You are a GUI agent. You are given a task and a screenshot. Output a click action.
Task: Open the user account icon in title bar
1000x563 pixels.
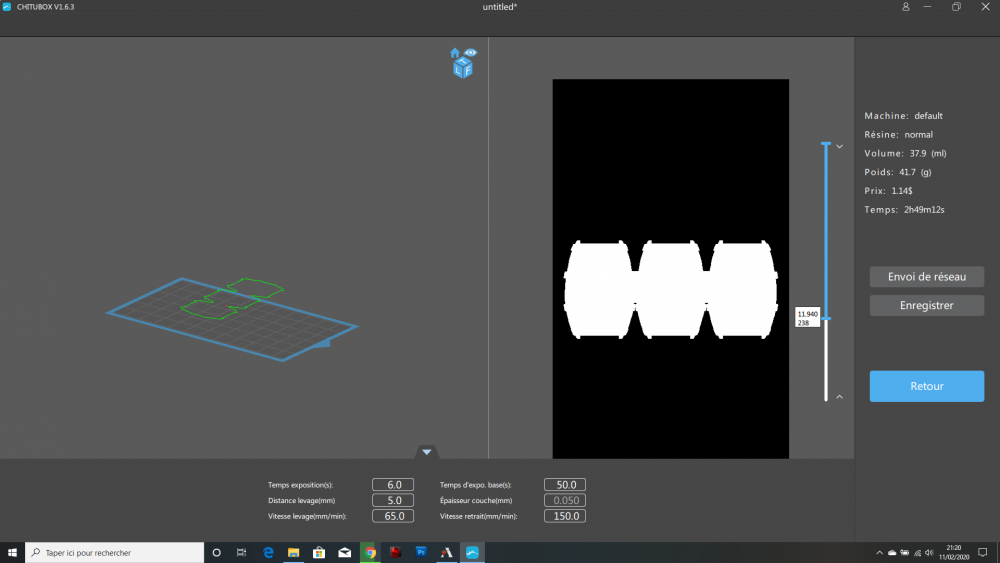tap(906, 7)
